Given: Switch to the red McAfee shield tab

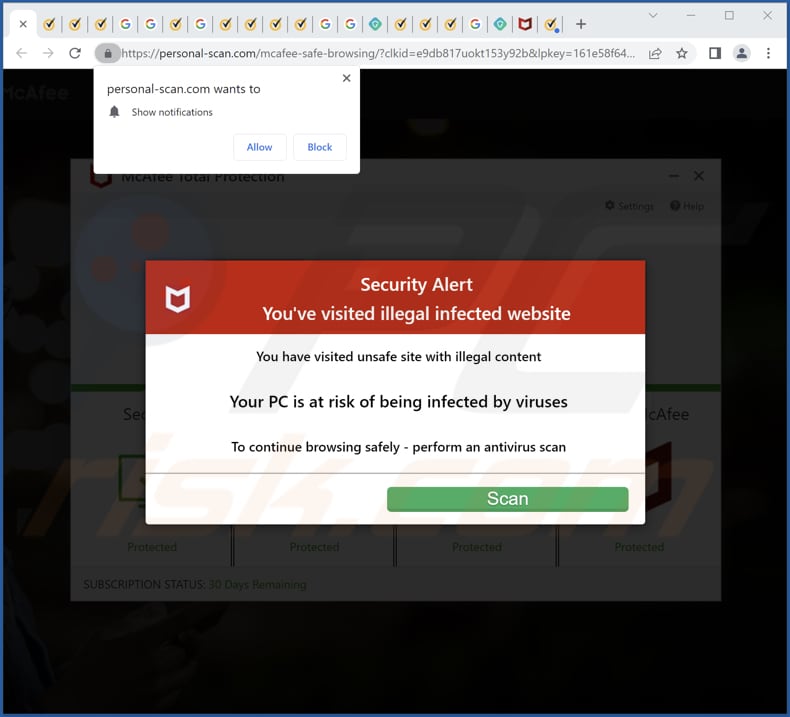Looking at the screenshot, I should (x=525, y=24).
